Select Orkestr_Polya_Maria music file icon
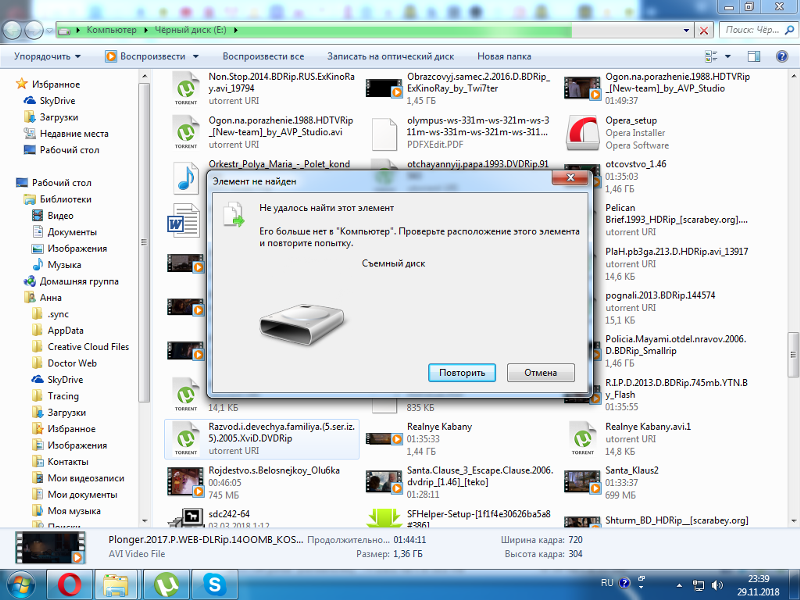The image size is (800, 600). (186, 178)
